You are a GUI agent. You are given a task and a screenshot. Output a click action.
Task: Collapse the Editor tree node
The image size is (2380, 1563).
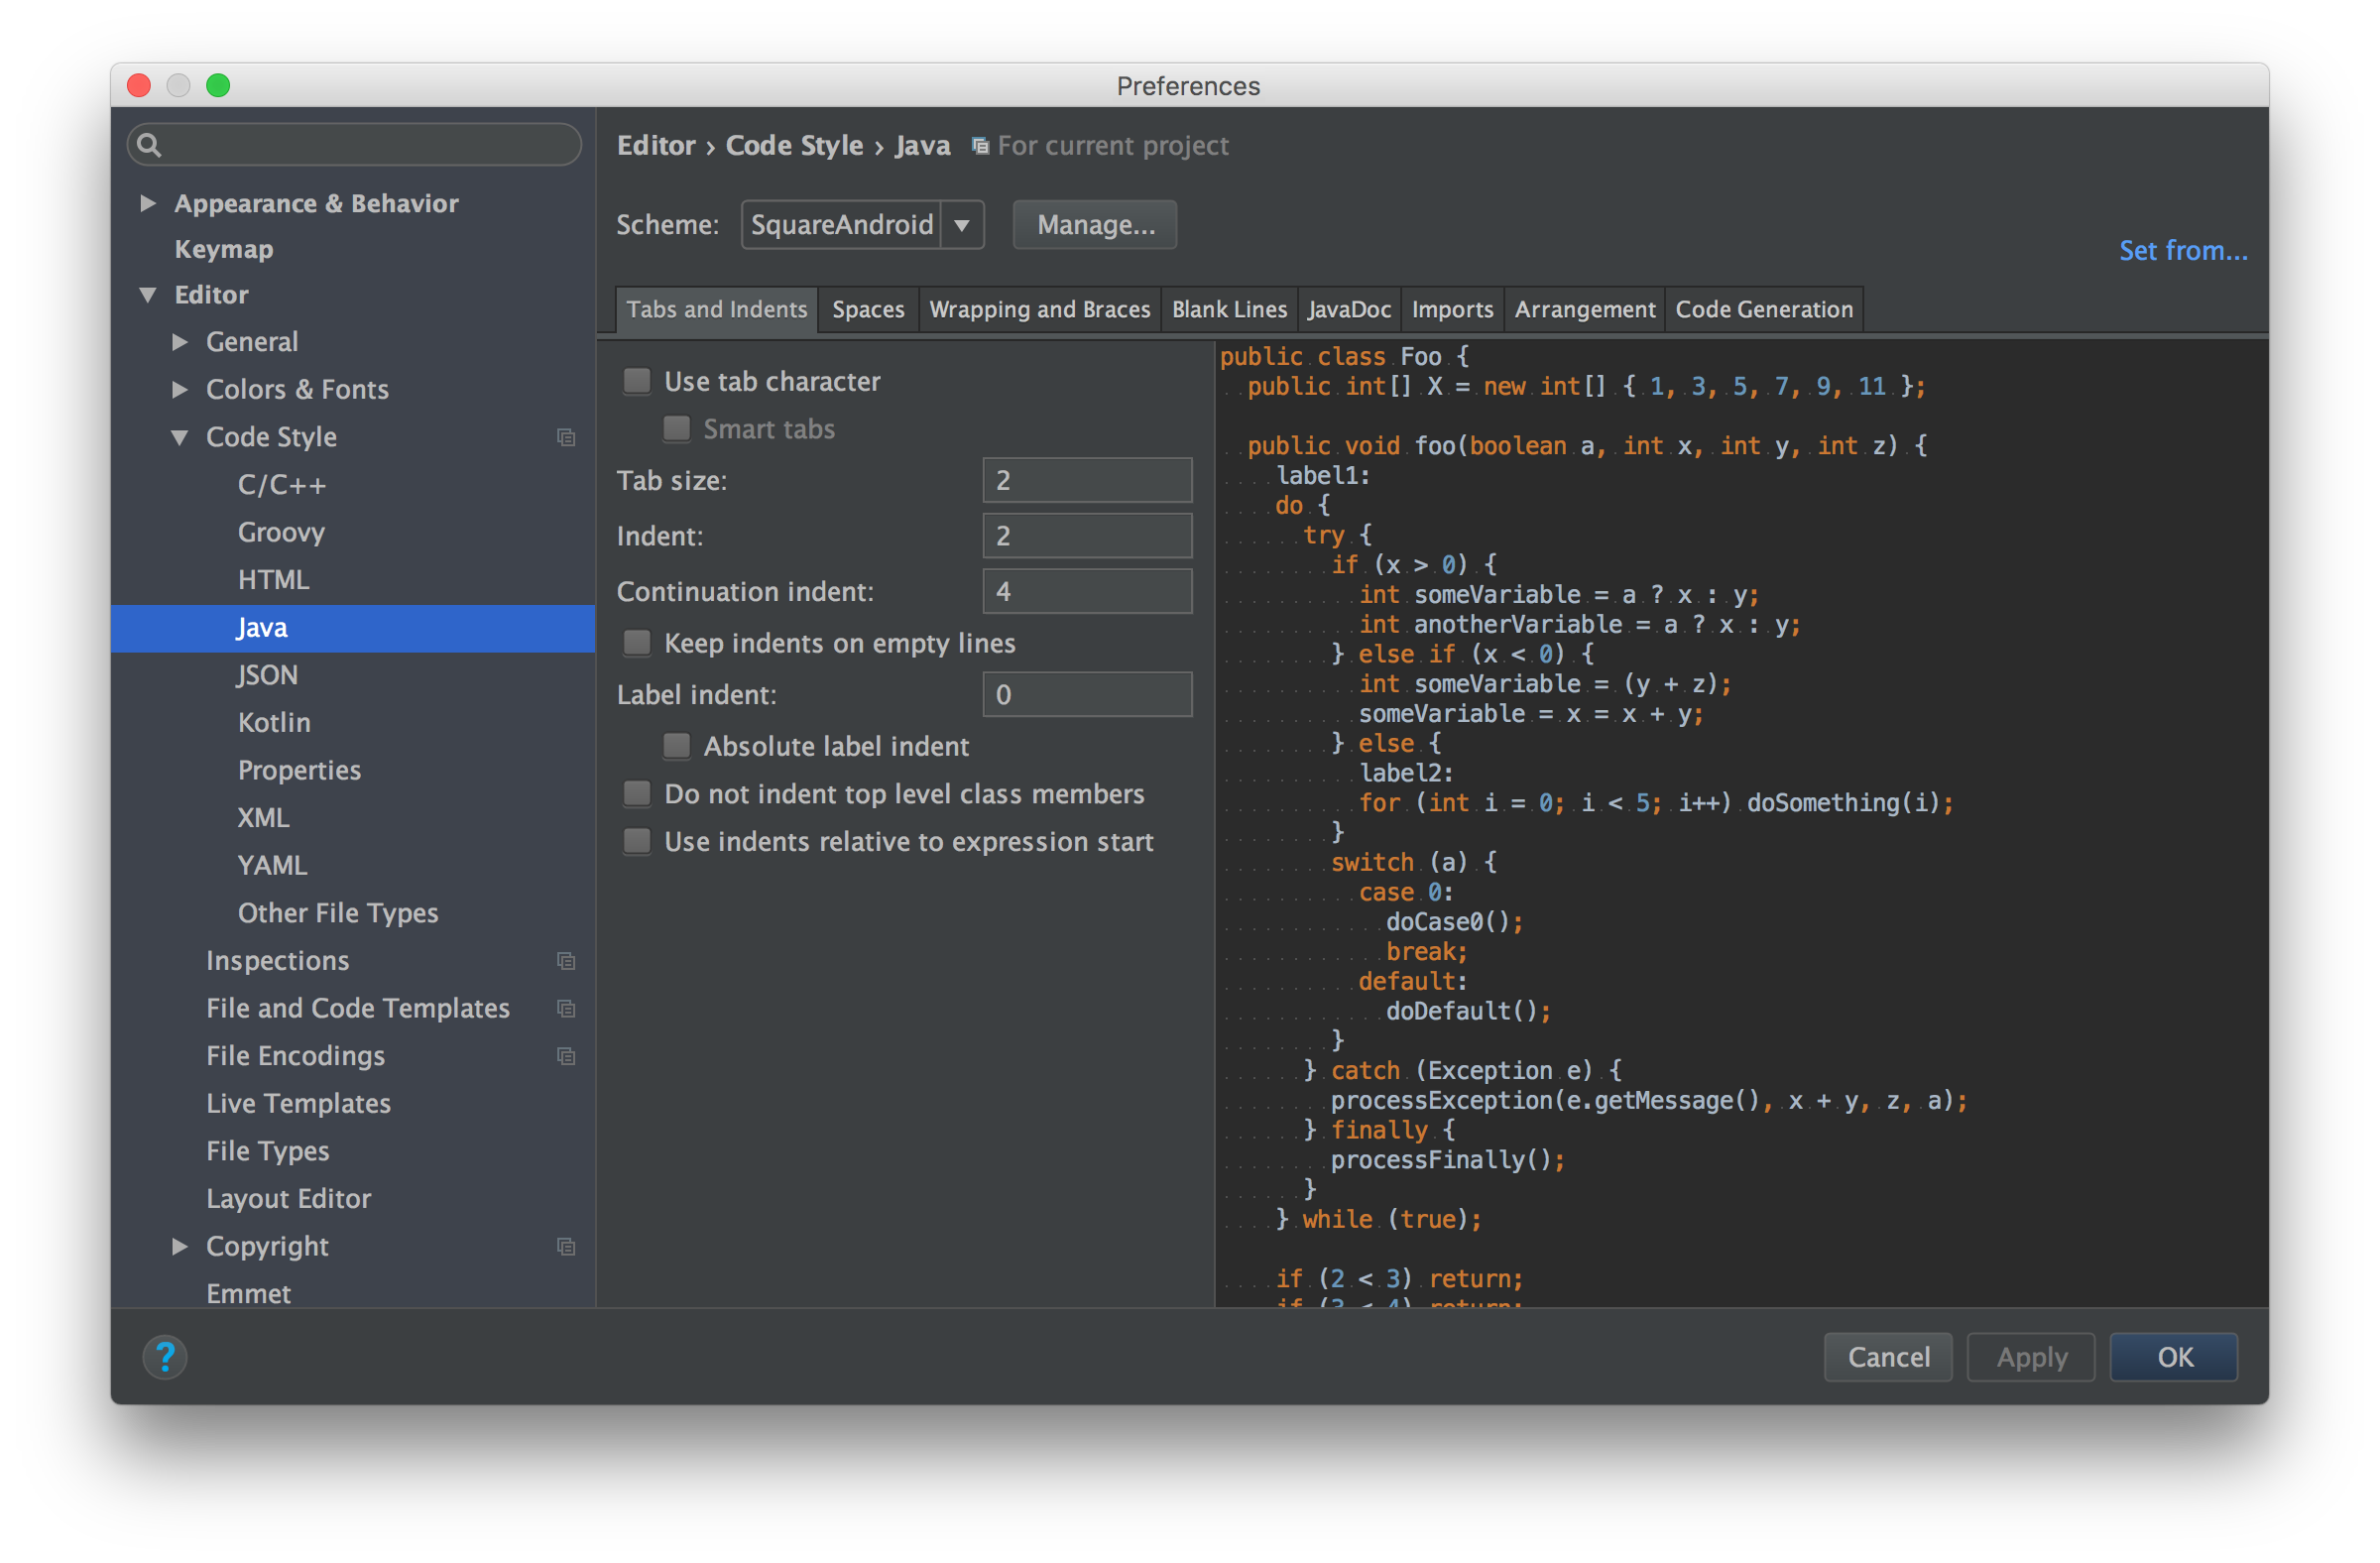pyautogui.click(x=148, y=295)
